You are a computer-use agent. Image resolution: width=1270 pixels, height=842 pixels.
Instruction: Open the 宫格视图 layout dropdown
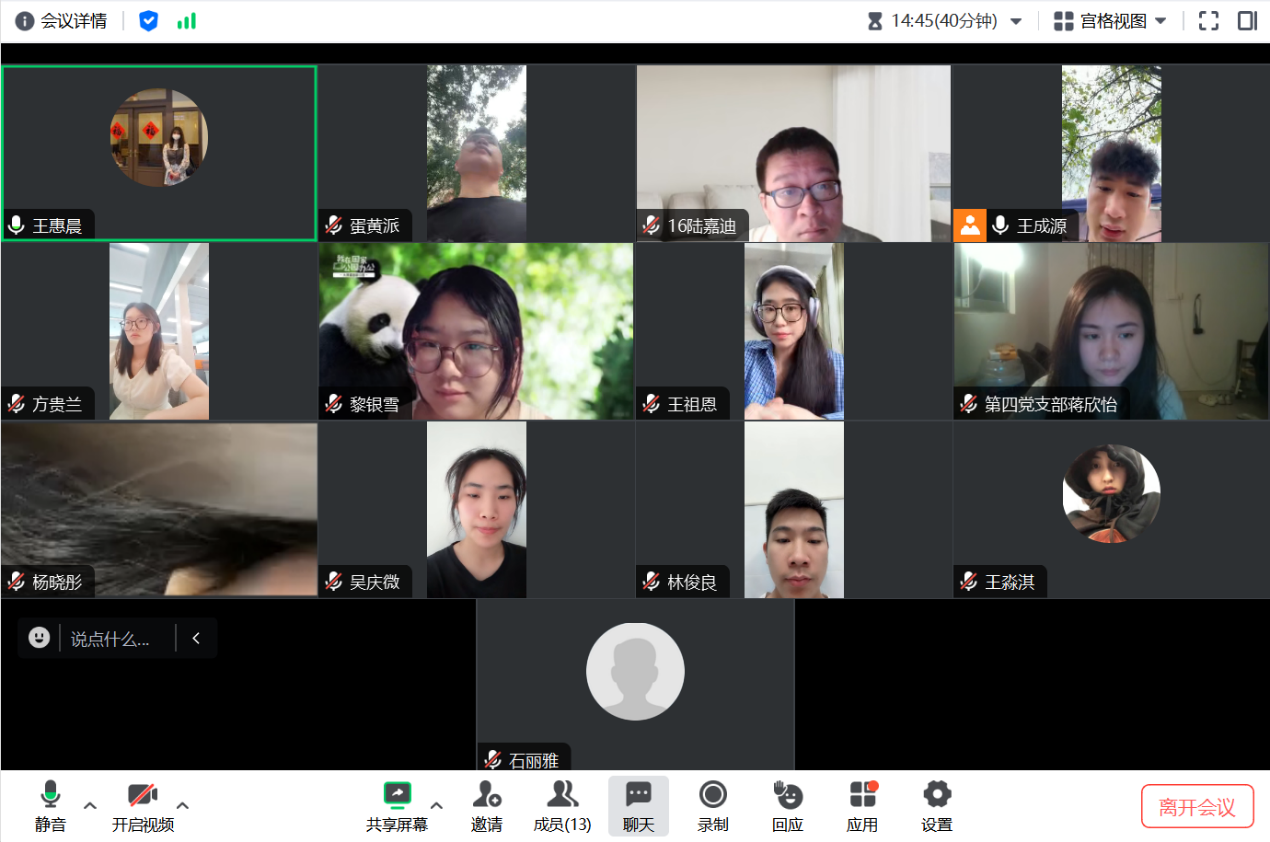coord(1111,21)
